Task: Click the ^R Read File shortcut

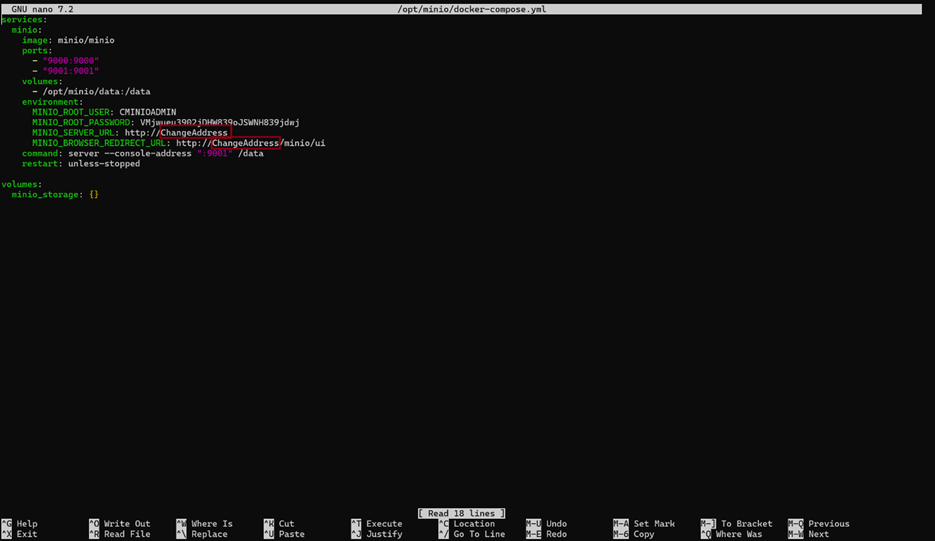Action: click(x=120, y=534)
